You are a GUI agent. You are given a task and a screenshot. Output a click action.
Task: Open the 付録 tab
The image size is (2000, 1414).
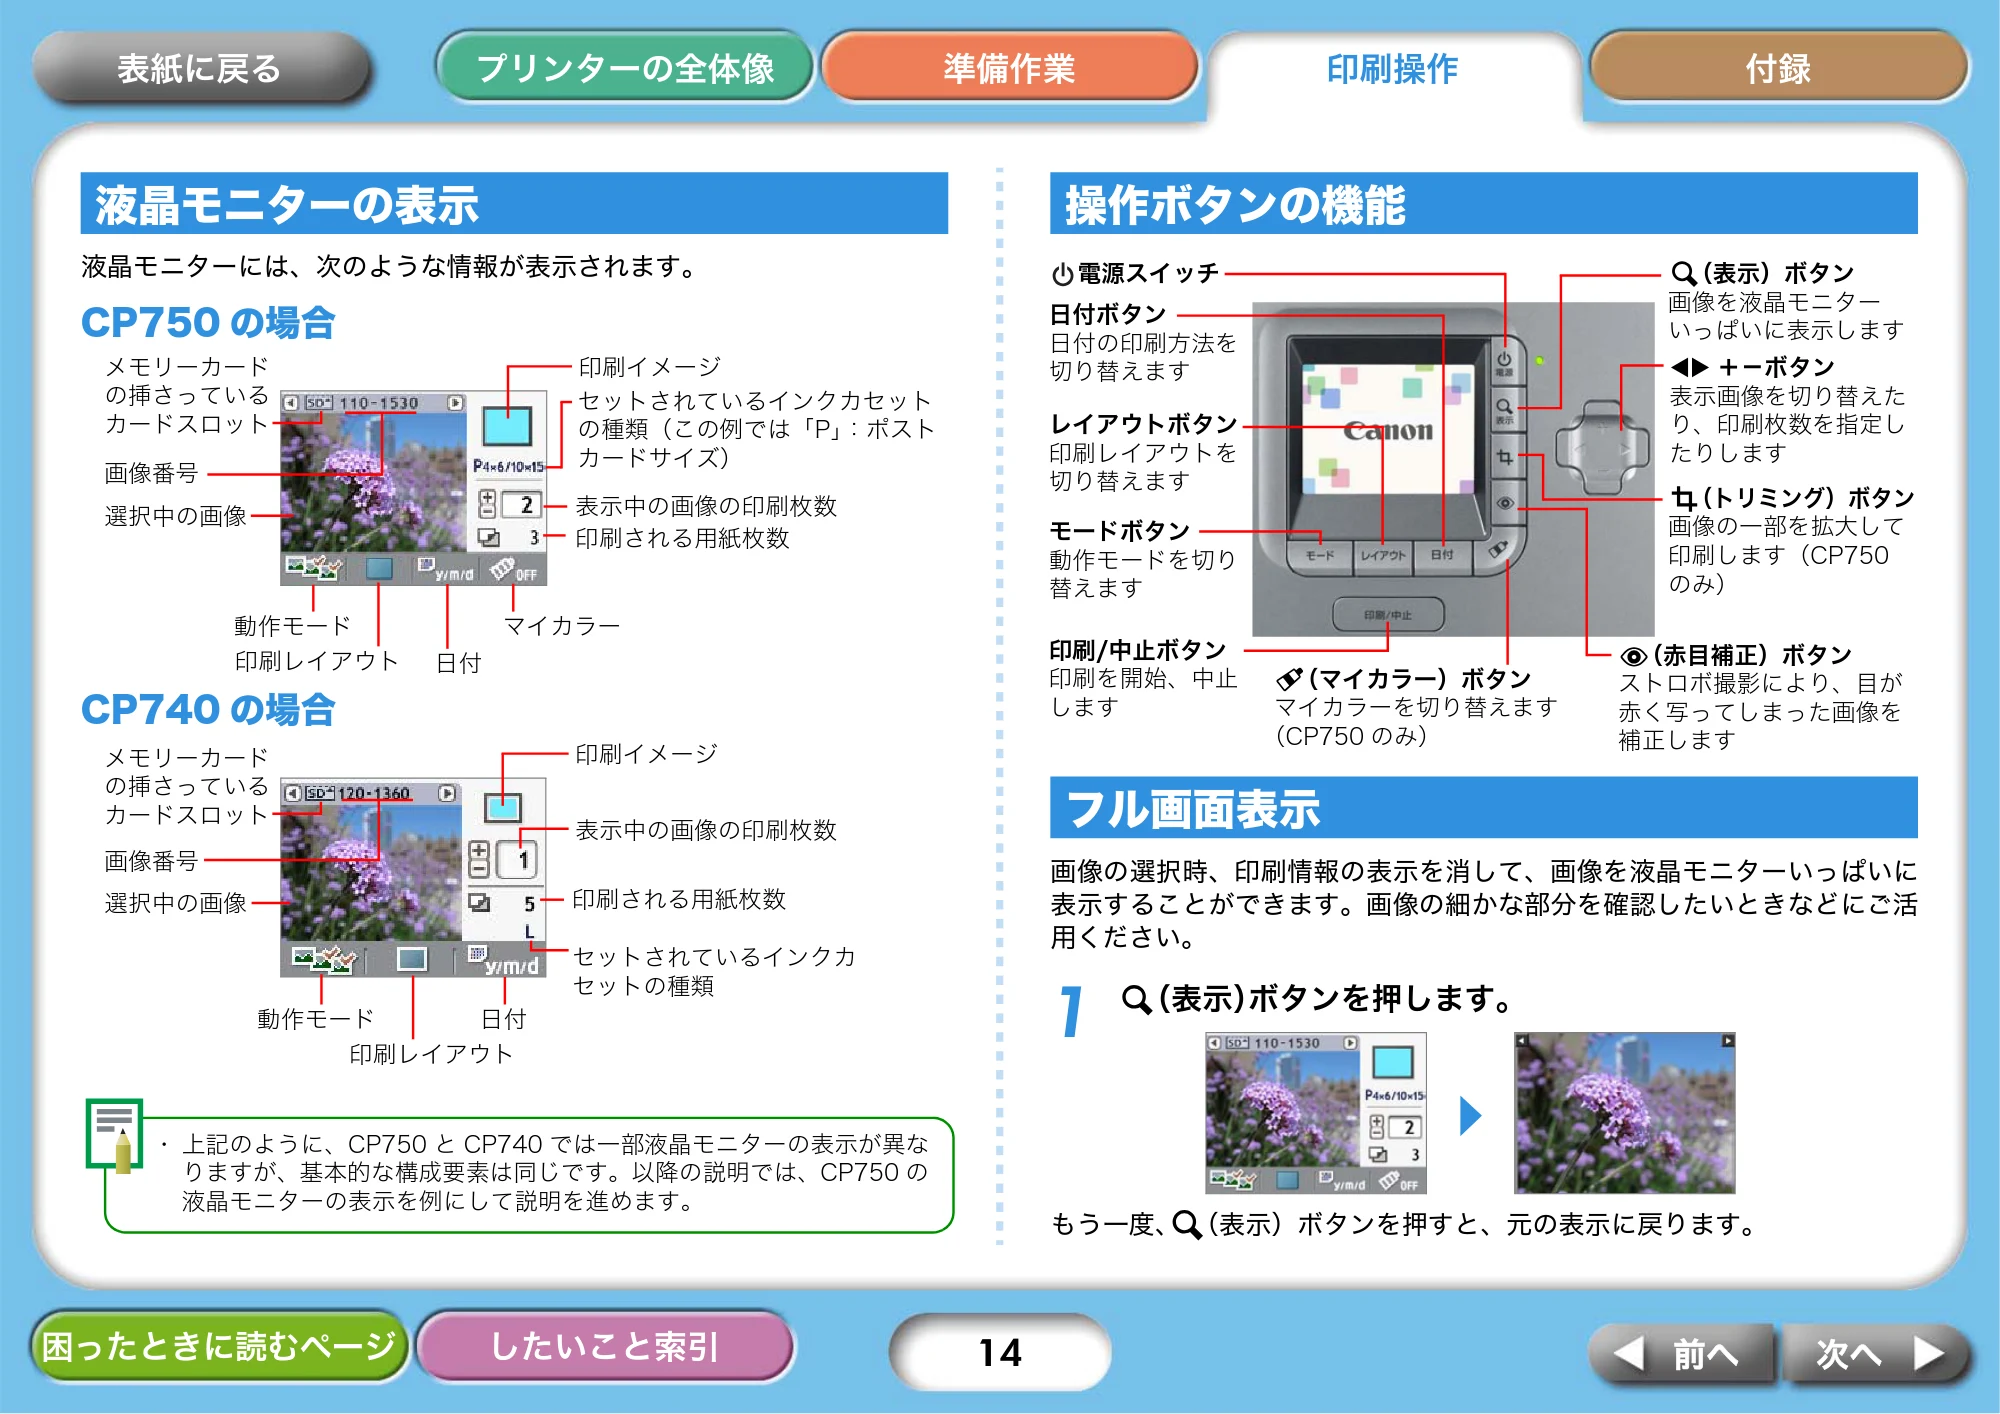(x=1778, y=67)
